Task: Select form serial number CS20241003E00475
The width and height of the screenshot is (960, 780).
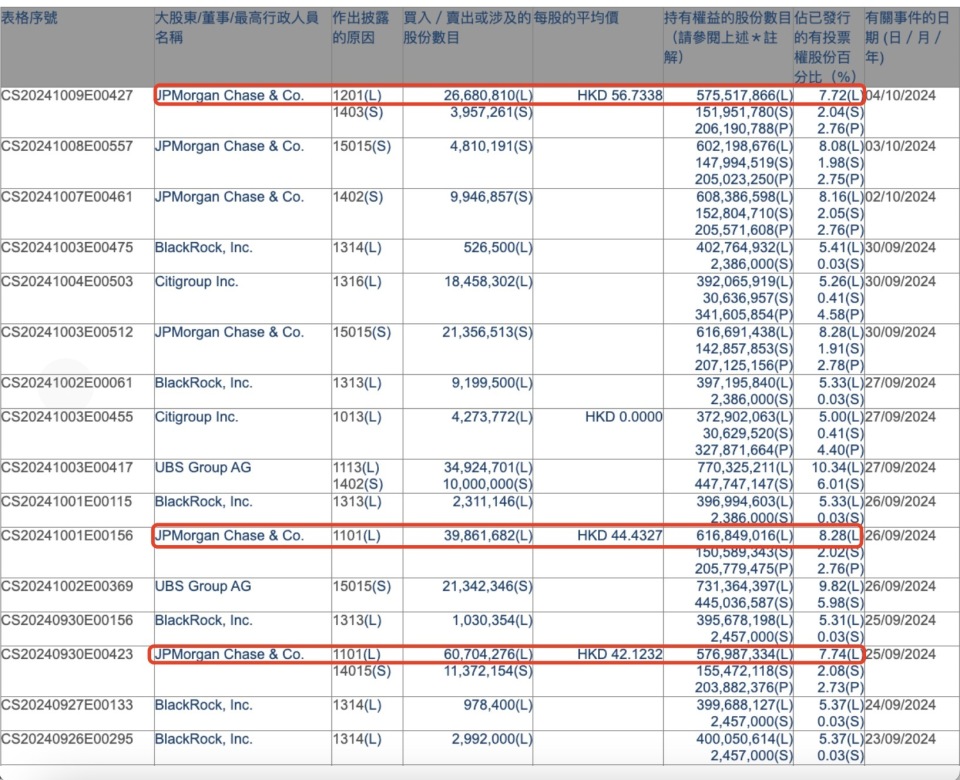Action: (67, 248)
